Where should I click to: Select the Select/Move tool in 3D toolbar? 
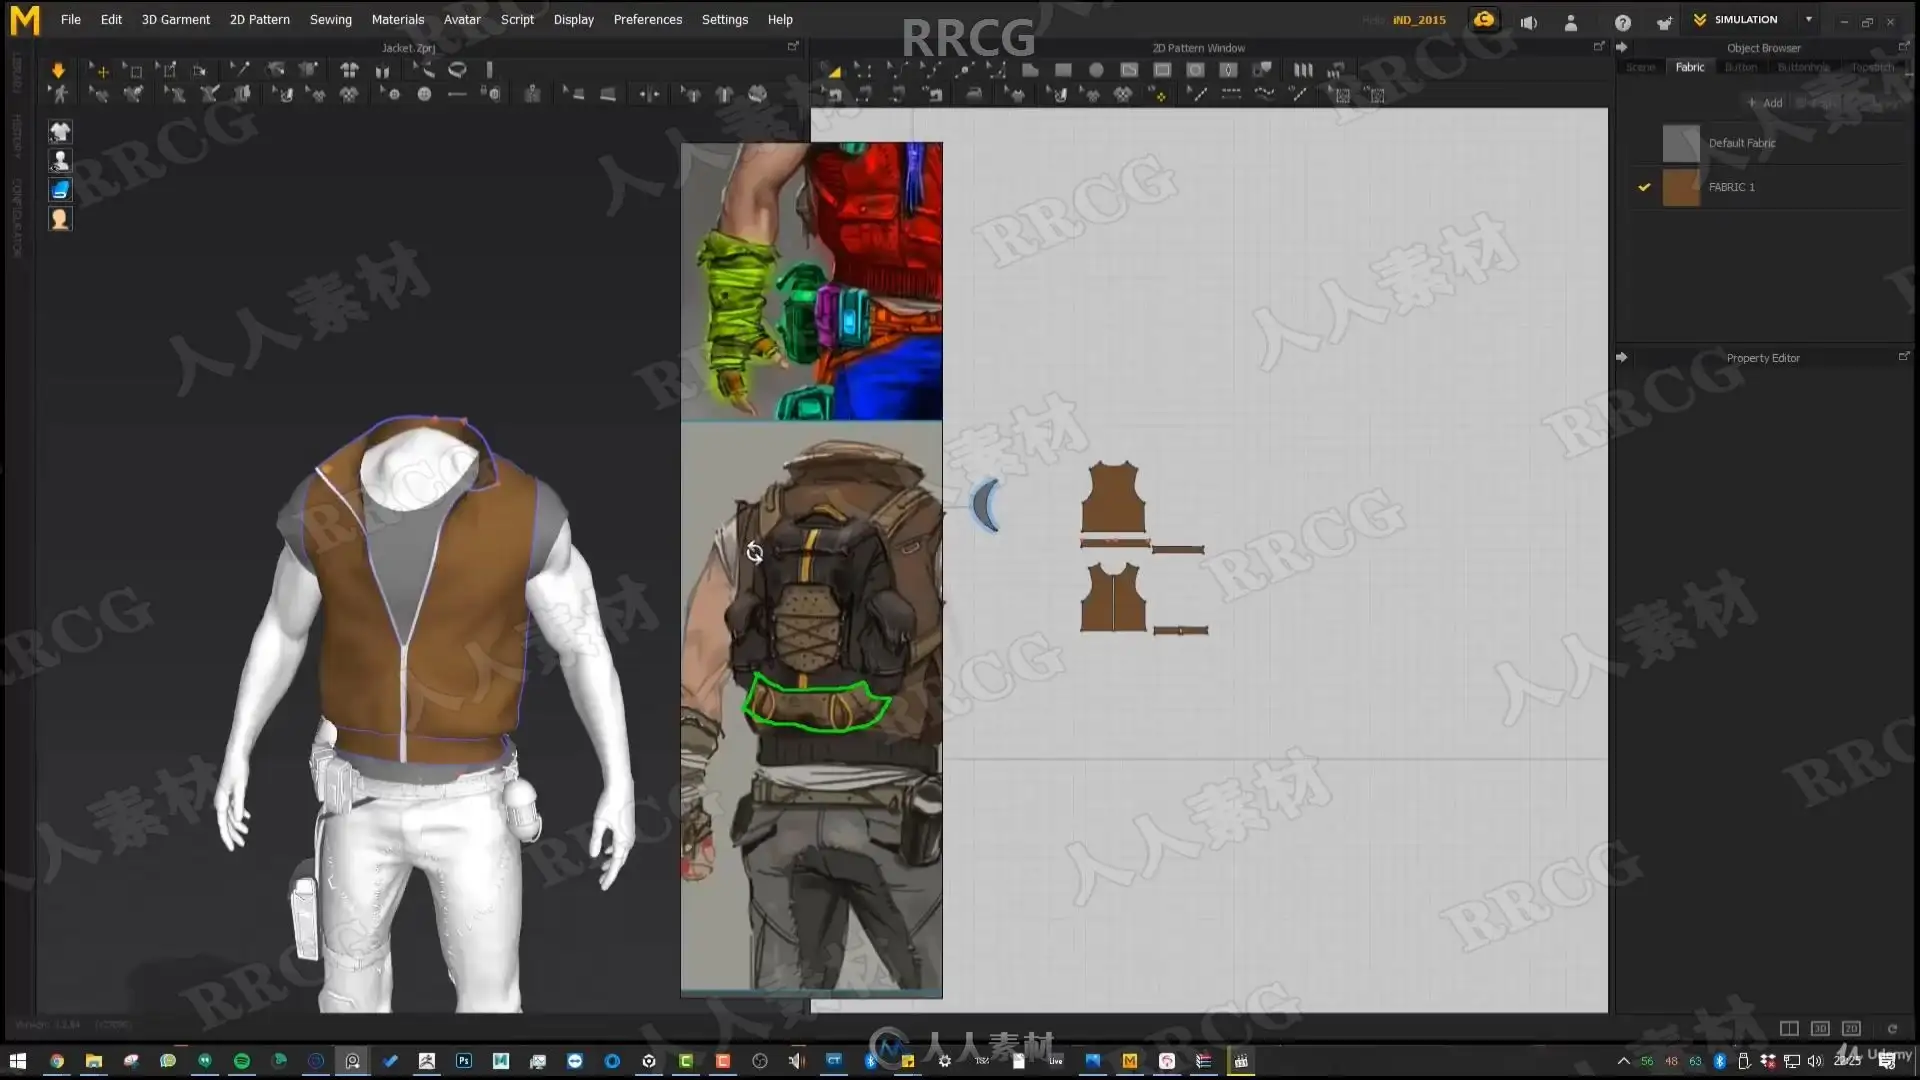coord(100,70)
